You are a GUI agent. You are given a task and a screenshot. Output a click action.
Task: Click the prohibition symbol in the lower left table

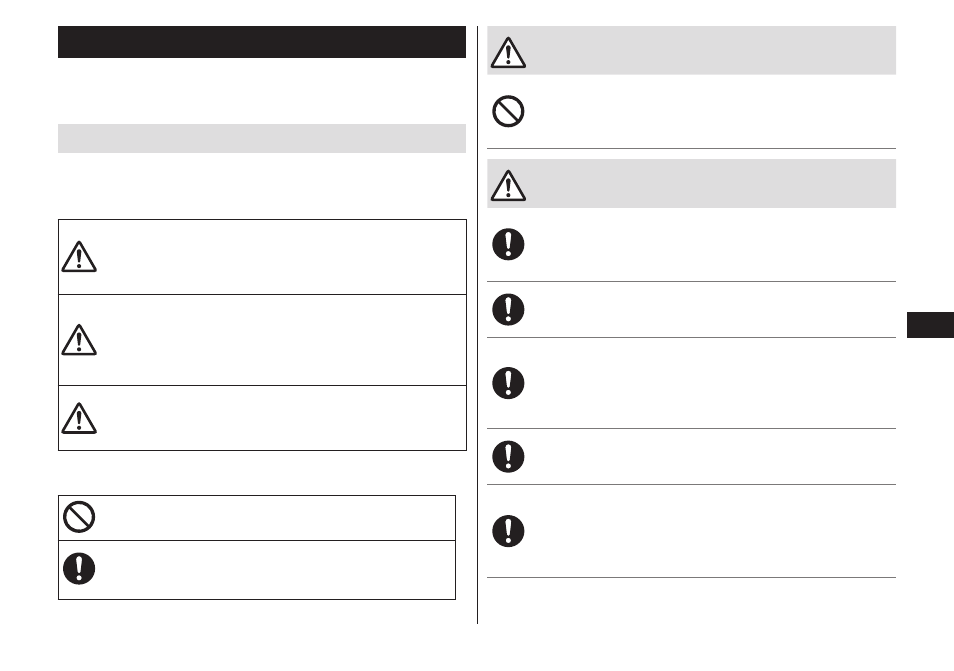(79, 517)
